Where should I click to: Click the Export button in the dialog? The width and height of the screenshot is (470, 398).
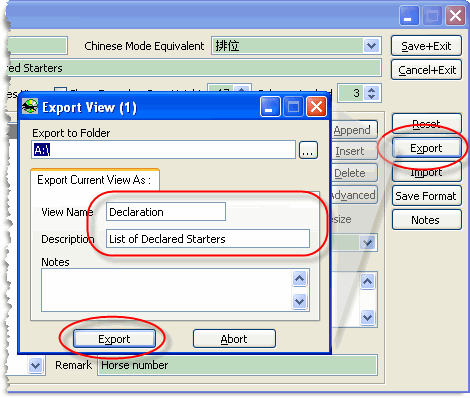click(114, 339)
